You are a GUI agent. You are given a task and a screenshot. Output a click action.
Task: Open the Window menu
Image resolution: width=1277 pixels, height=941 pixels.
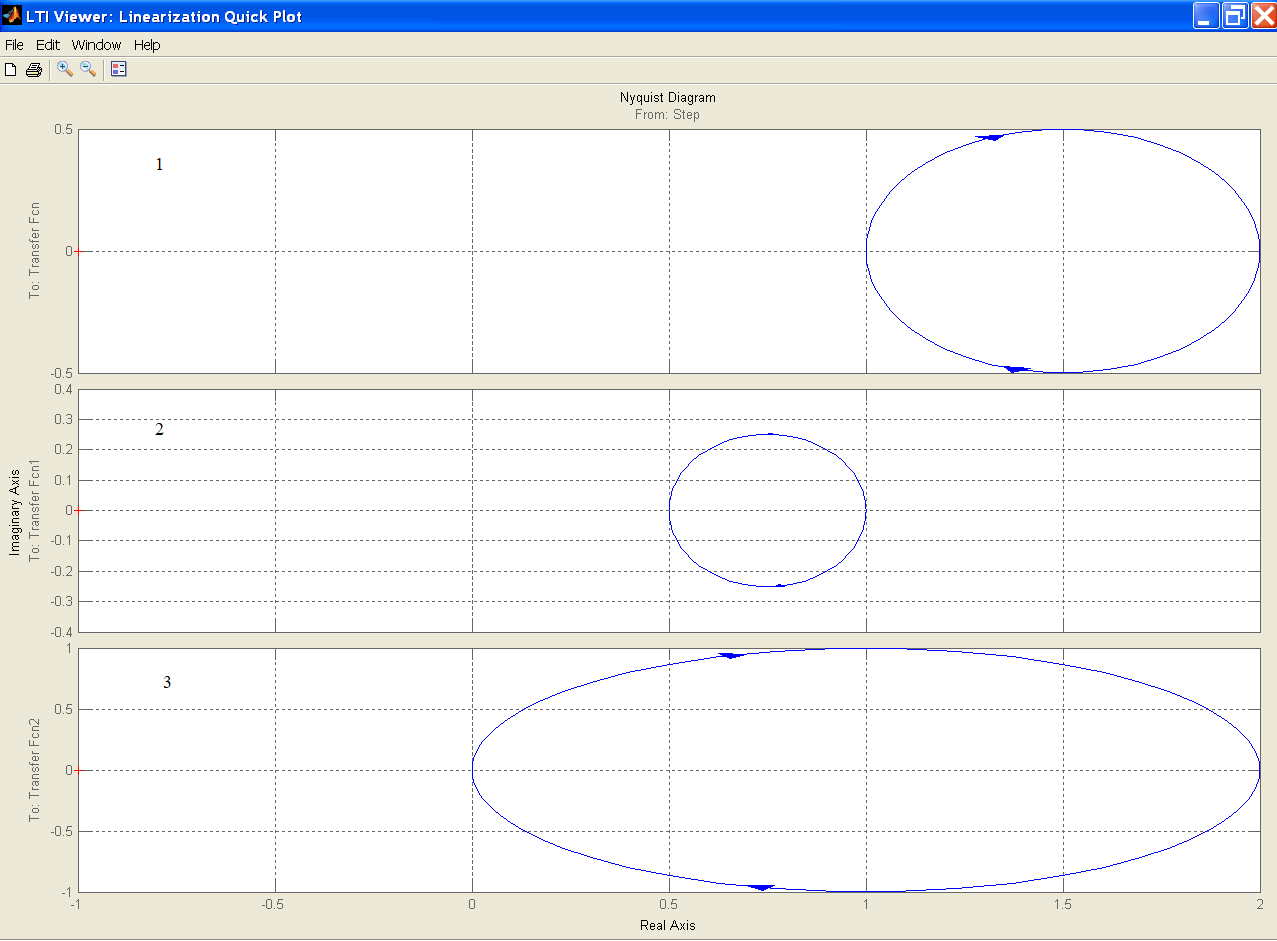click(96, 45)
